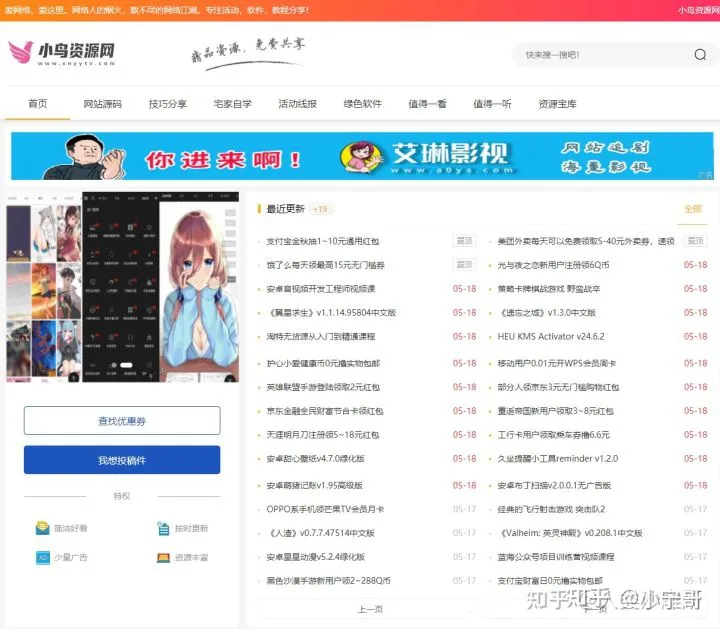Show all updates via 全部 link
Image resolution: width=720 pixels, height=629 pixels.
click(x=692, y=209)
